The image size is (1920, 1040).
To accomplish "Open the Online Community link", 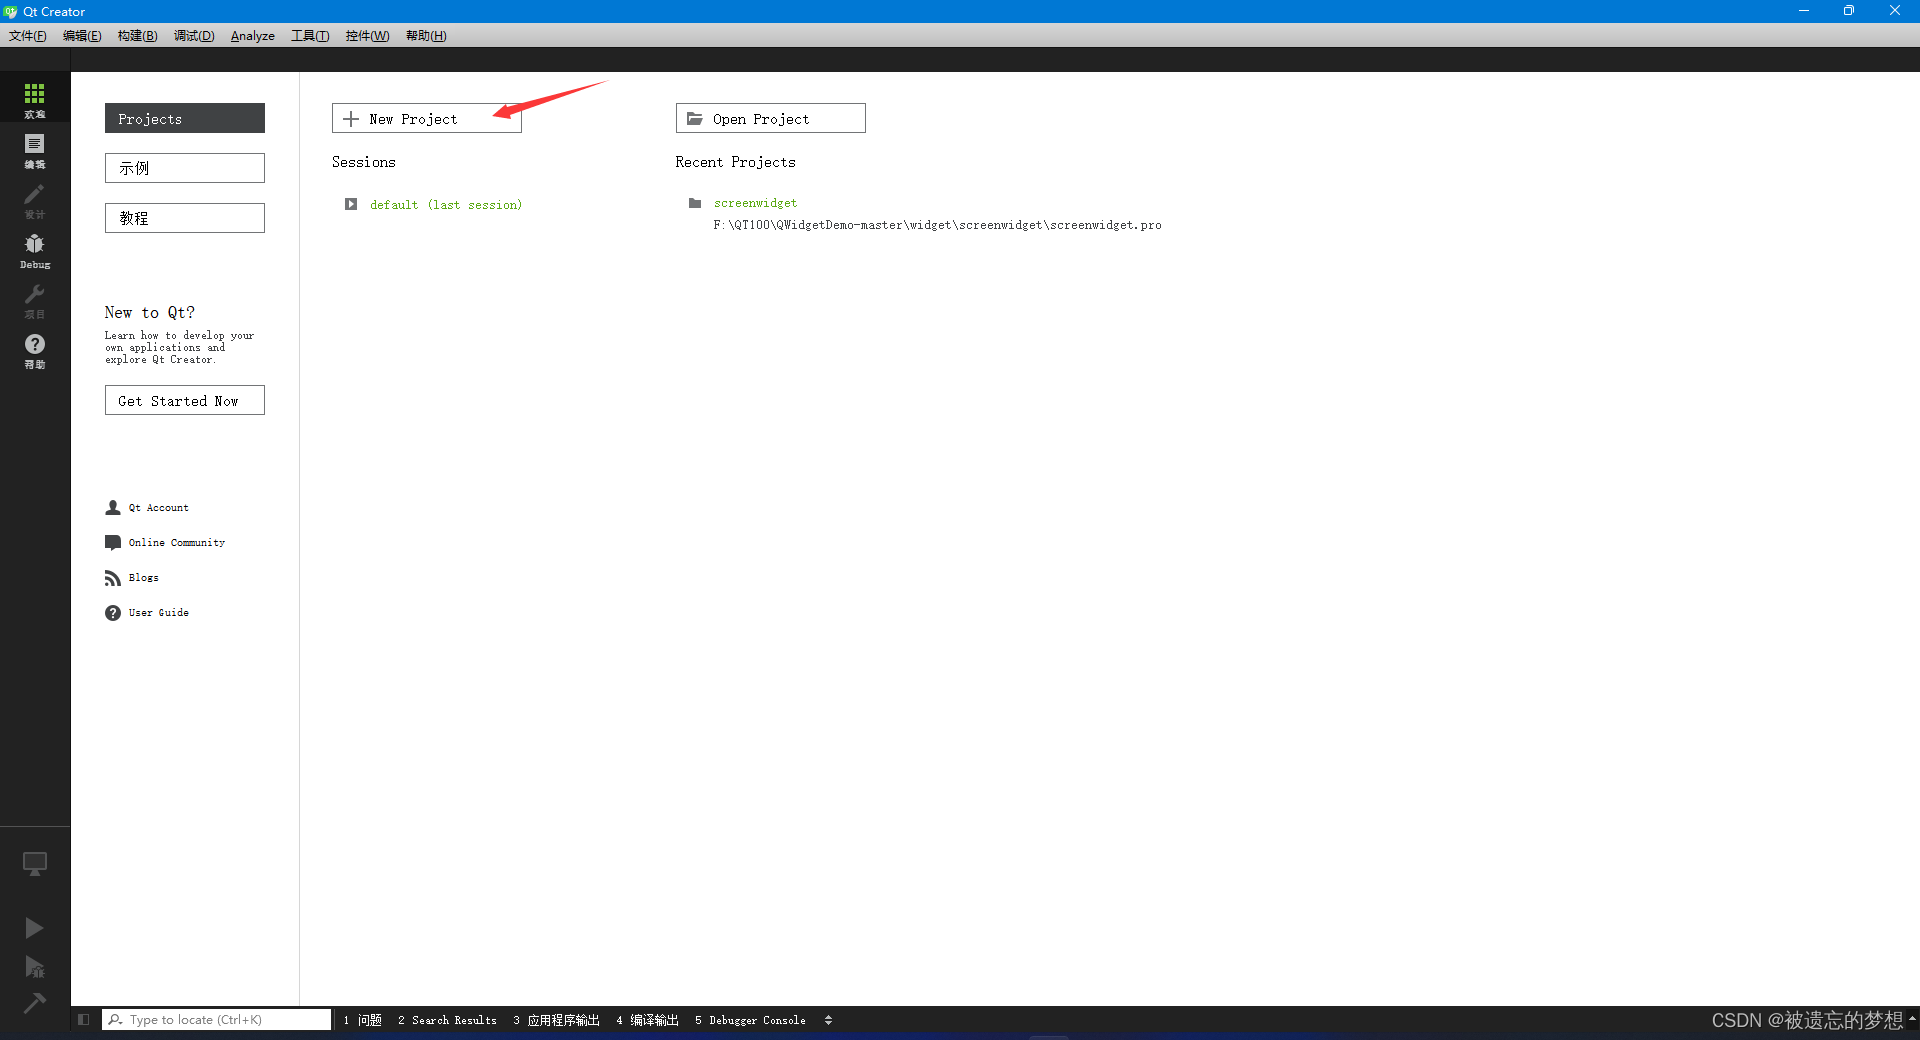I will tap(177, 543).
